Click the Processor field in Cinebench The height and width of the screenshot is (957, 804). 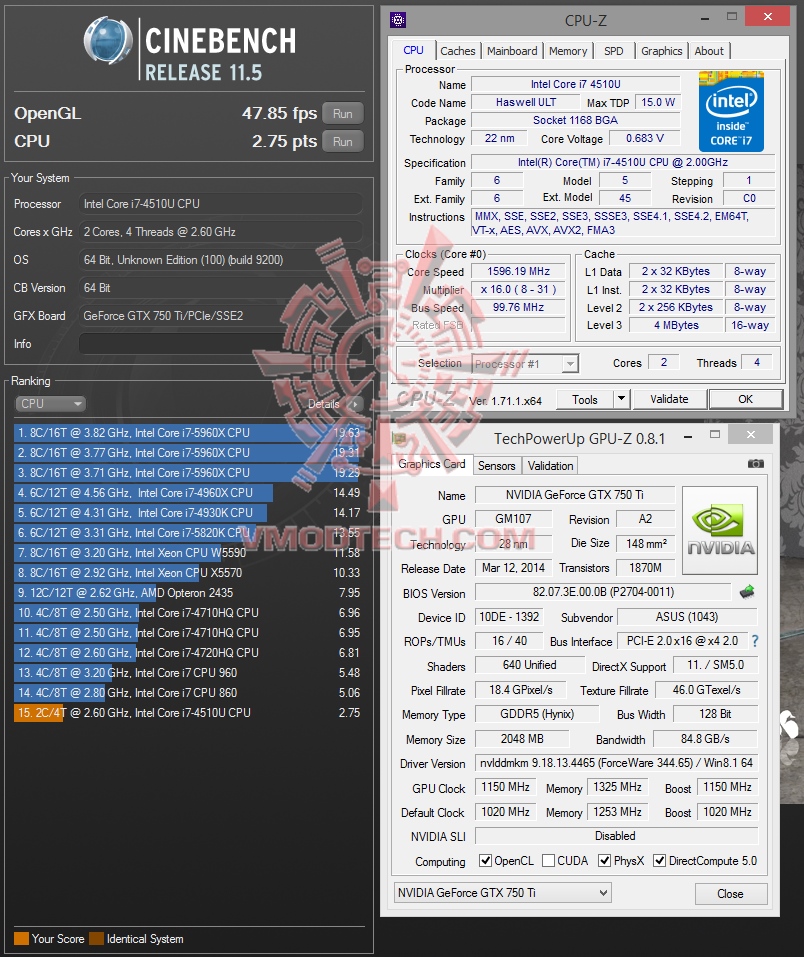(220, 204)
